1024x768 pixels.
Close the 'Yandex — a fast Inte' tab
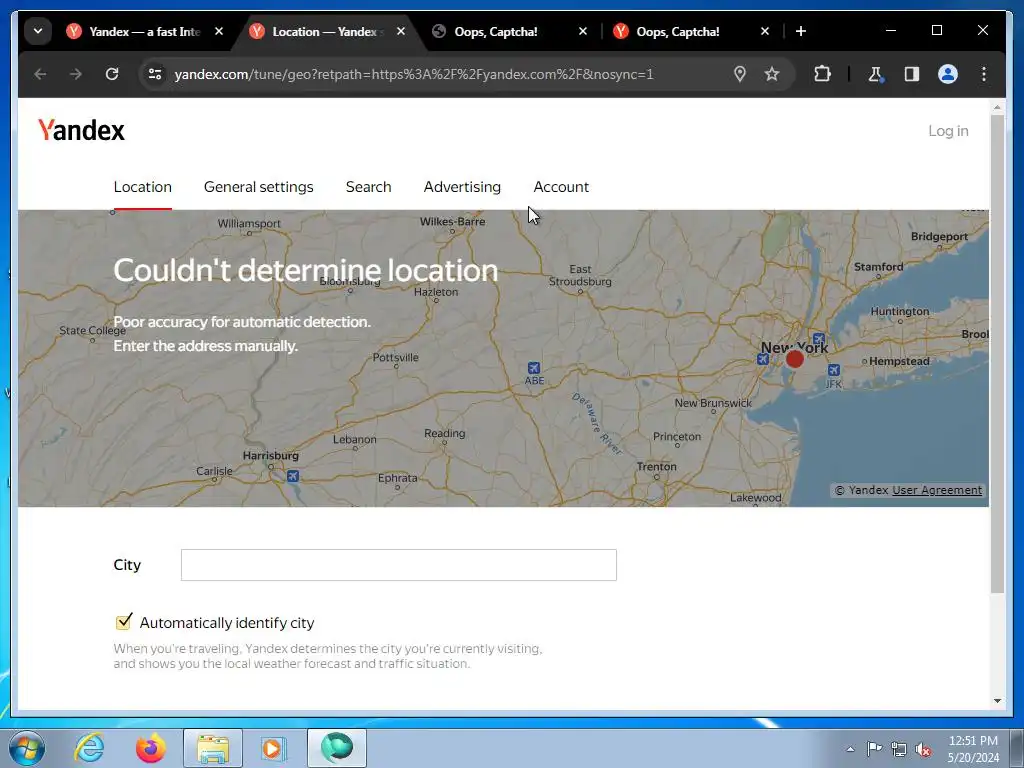pyautogui.click(x=219, y=31)
